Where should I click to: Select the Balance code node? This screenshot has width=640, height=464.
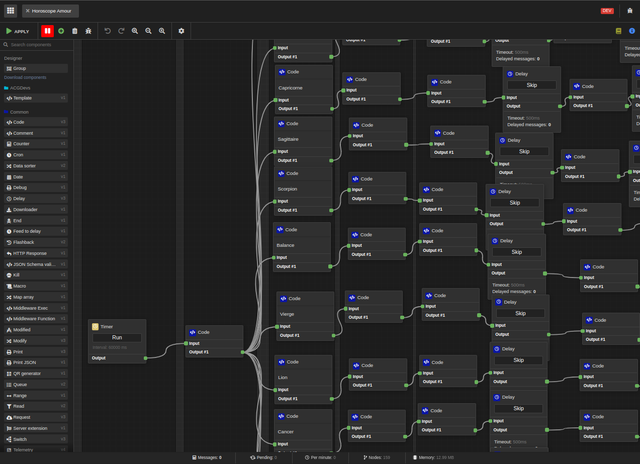click(302, 246)
